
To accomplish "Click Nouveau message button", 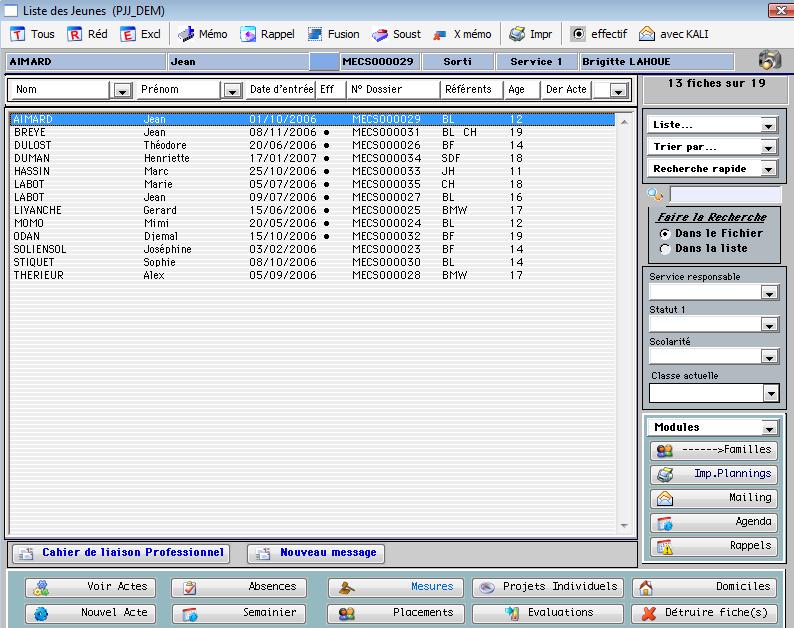I will tap(316, 553).
